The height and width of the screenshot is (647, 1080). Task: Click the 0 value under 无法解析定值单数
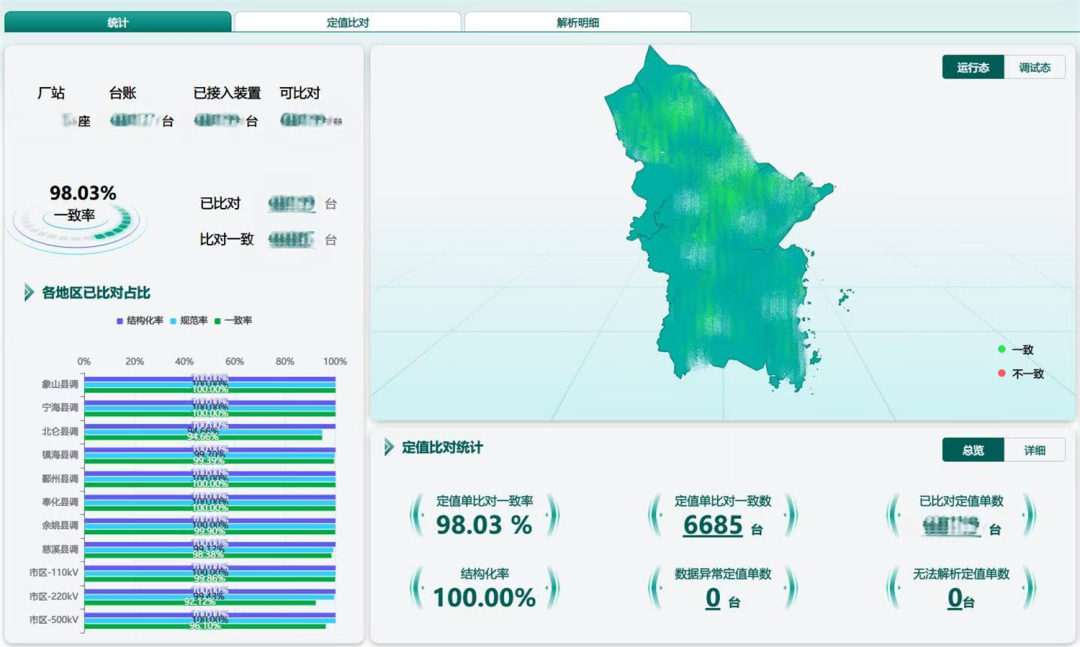pyautogui.click(x=954, y=599)
